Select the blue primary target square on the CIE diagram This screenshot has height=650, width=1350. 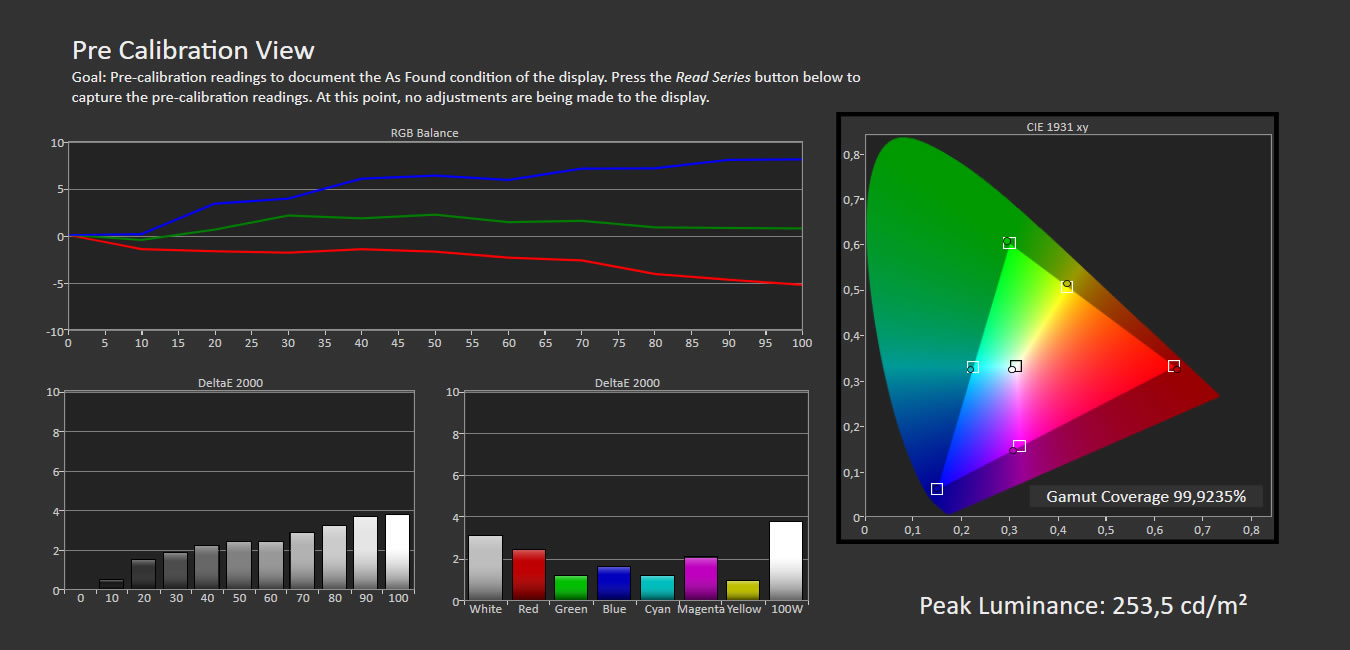pos(937,489)
